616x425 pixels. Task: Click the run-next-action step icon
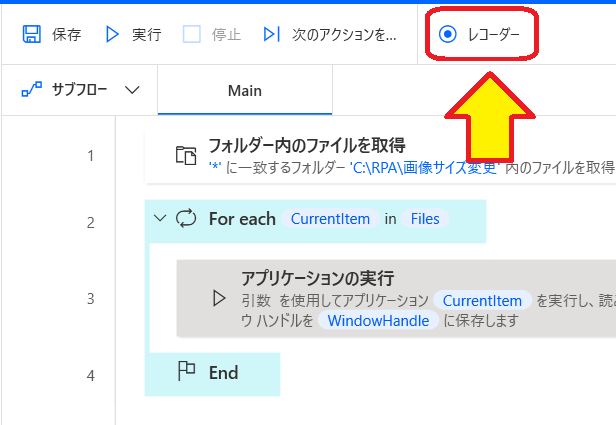271,35
